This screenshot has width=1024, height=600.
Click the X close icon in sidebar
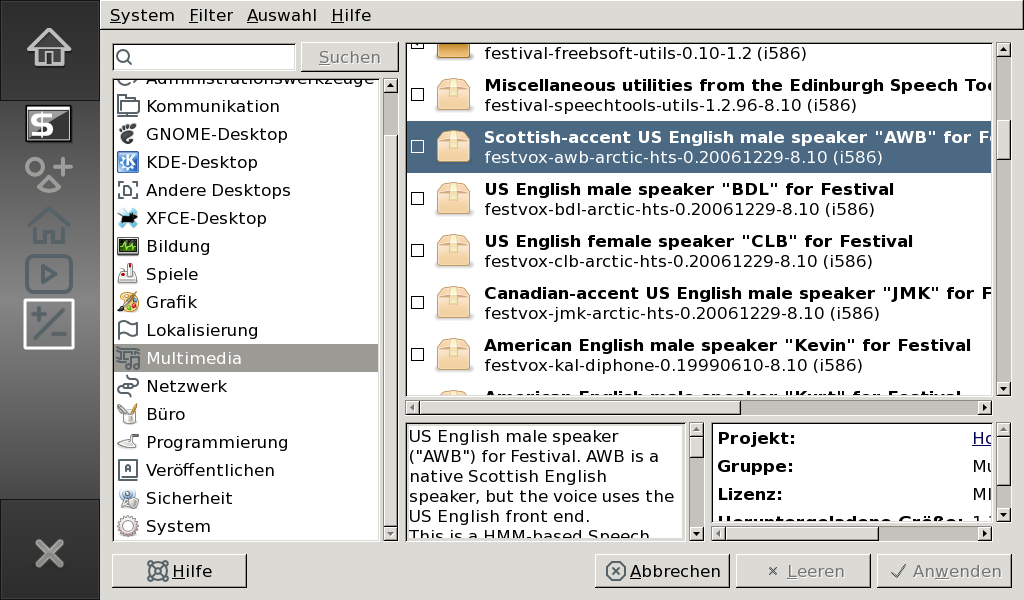(x=49, y=552)
